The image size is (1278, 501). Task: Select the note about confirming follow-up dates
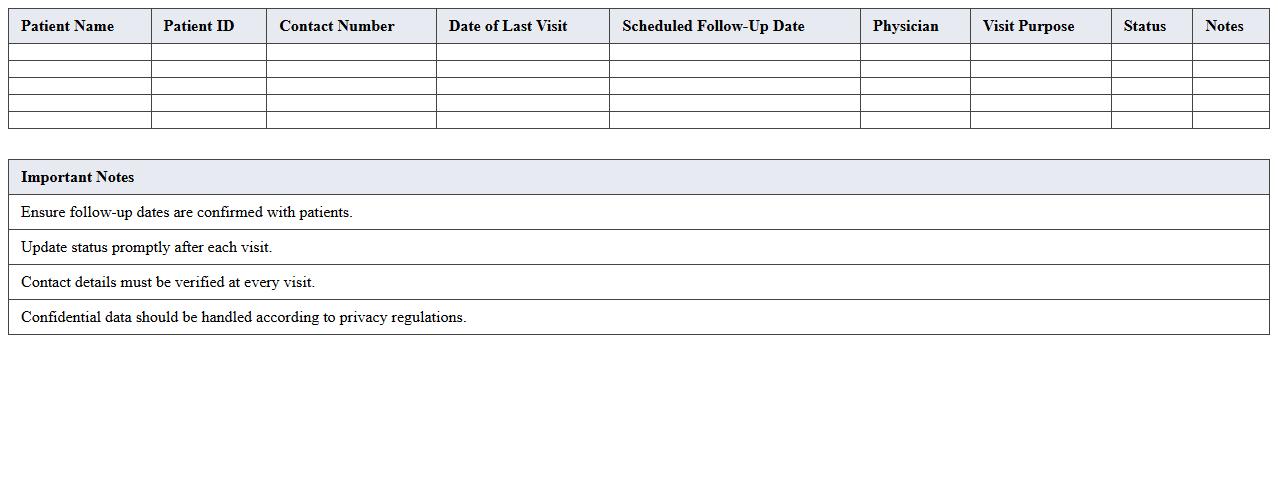pyautogui.click(x=187, y=212)
